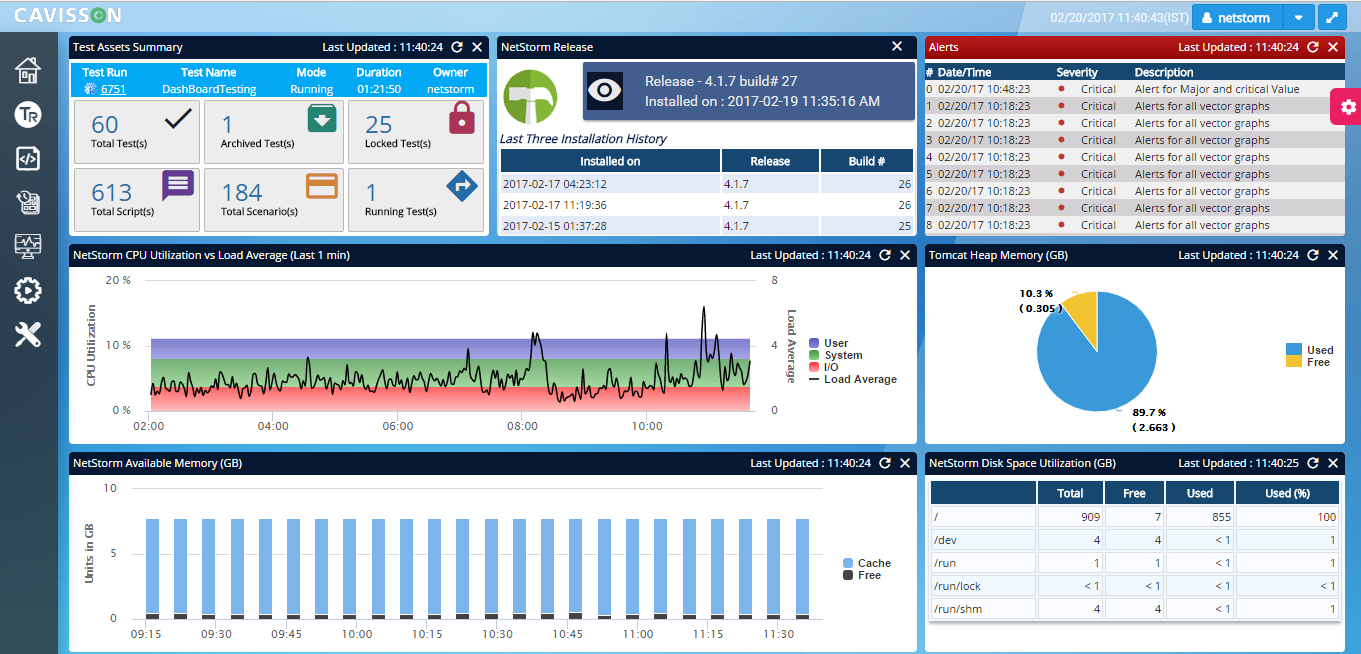
Task: Select alert row number 8
Action: (1135, 225)
